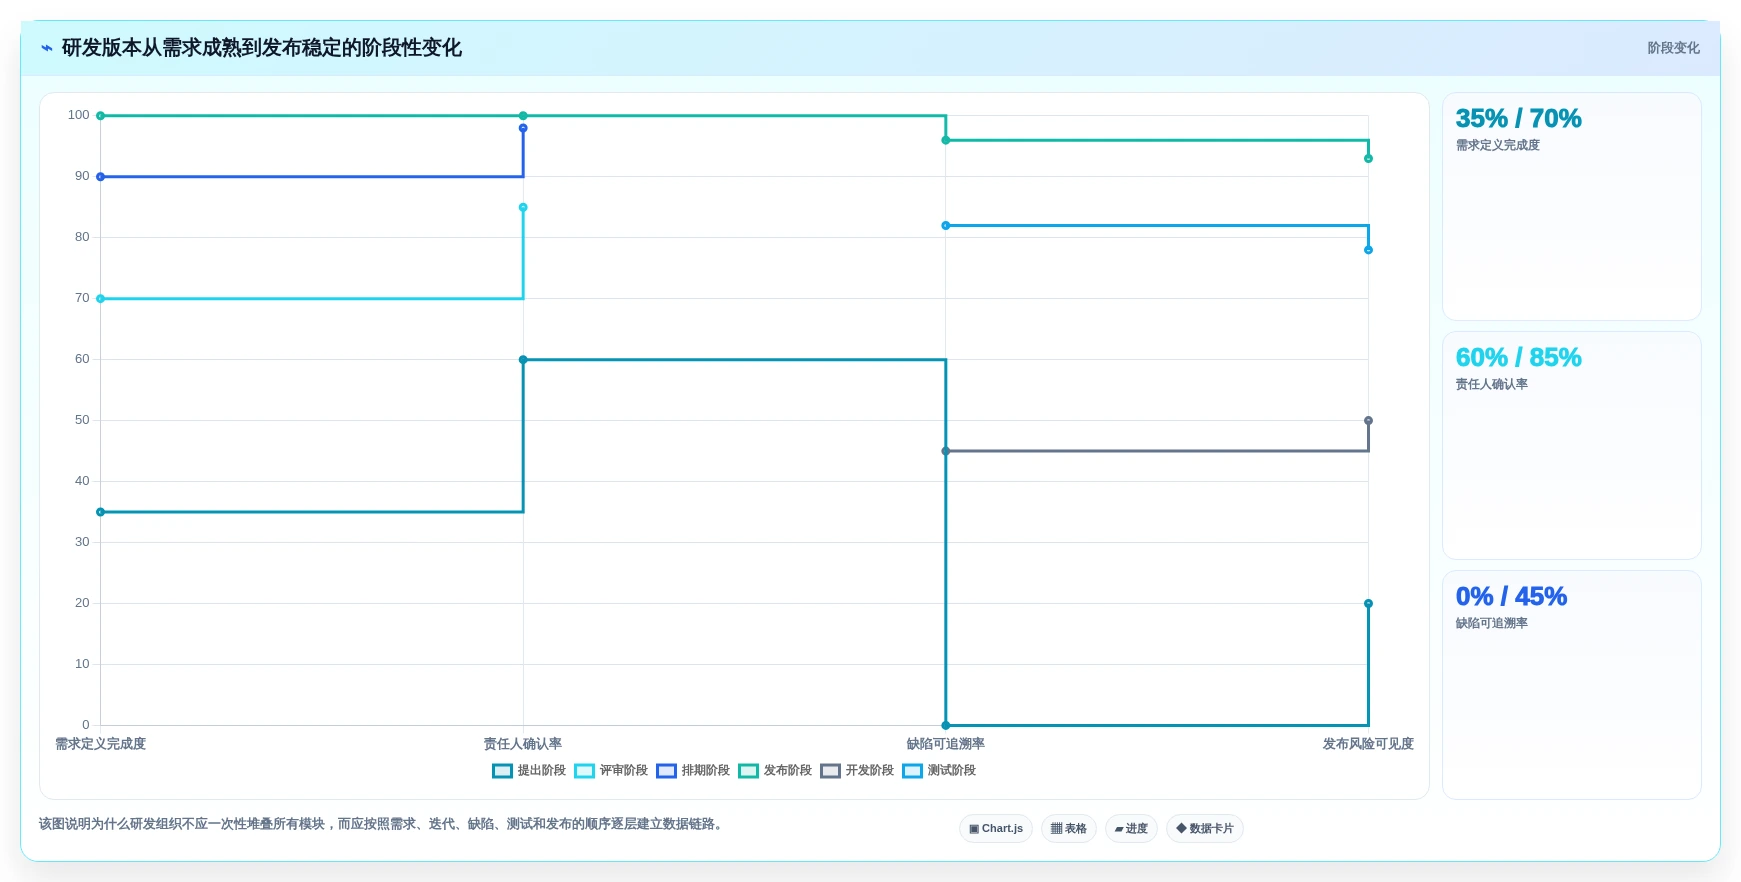Click the y-axis label 100
The width and height of the screenshot is (1741, 882).
(x=79, y=115)
